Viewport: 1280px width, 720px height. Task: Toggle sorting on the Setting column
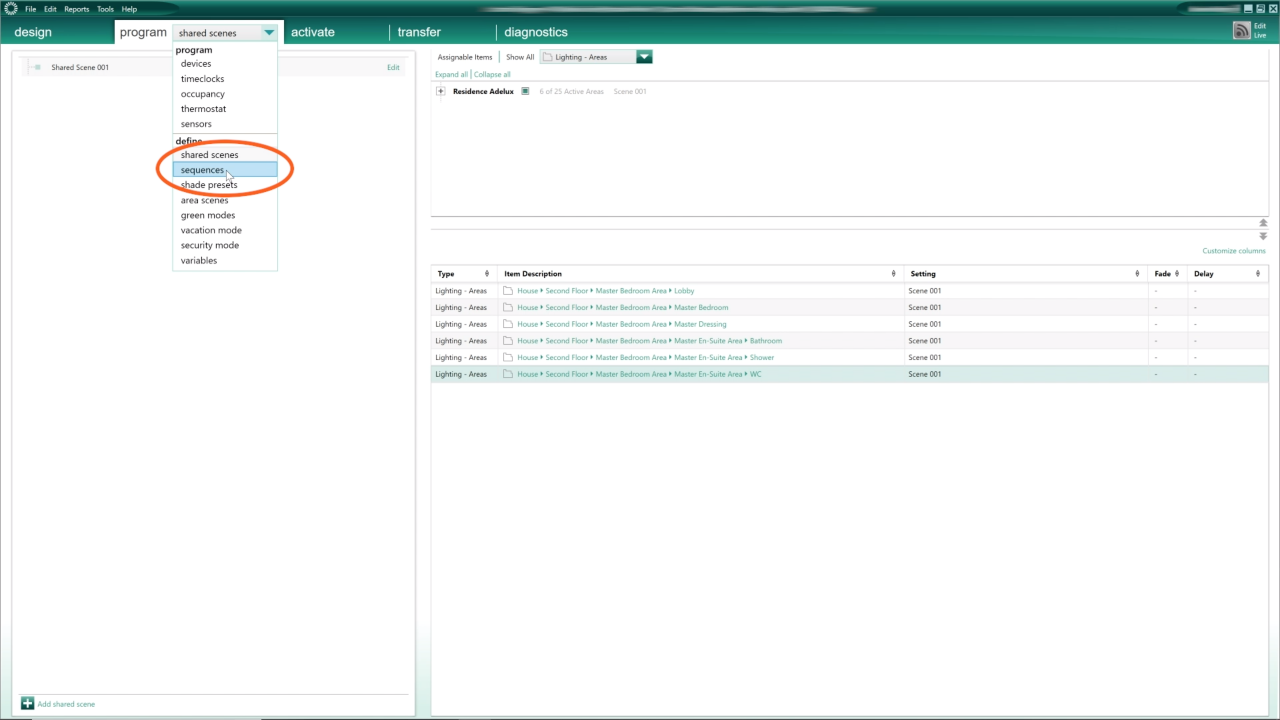click(x=1137, y=274)
